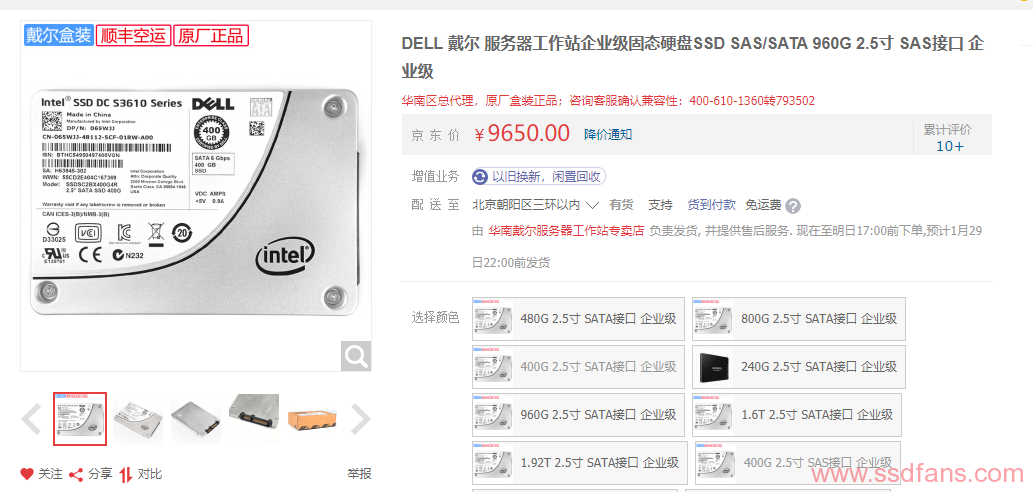1033x492 pixels.
Task: Open 降价通知 price drop alert
Action: pyautogui.click(x=608, y=134)
